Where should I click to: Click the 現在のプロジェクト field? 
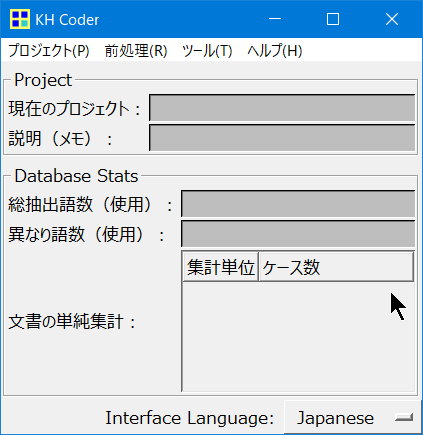pos(282,107)
